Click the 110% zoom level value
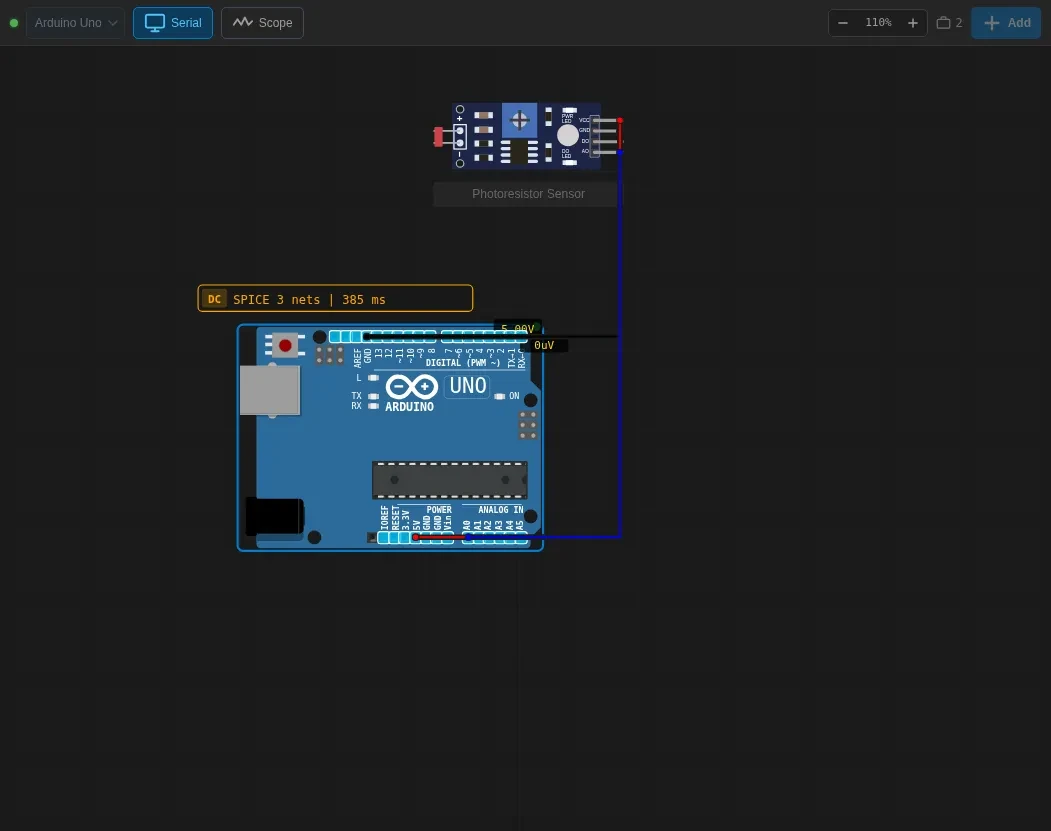This screenshot has width=1051, height=831. pyautogui.click(x=878, y=23)
